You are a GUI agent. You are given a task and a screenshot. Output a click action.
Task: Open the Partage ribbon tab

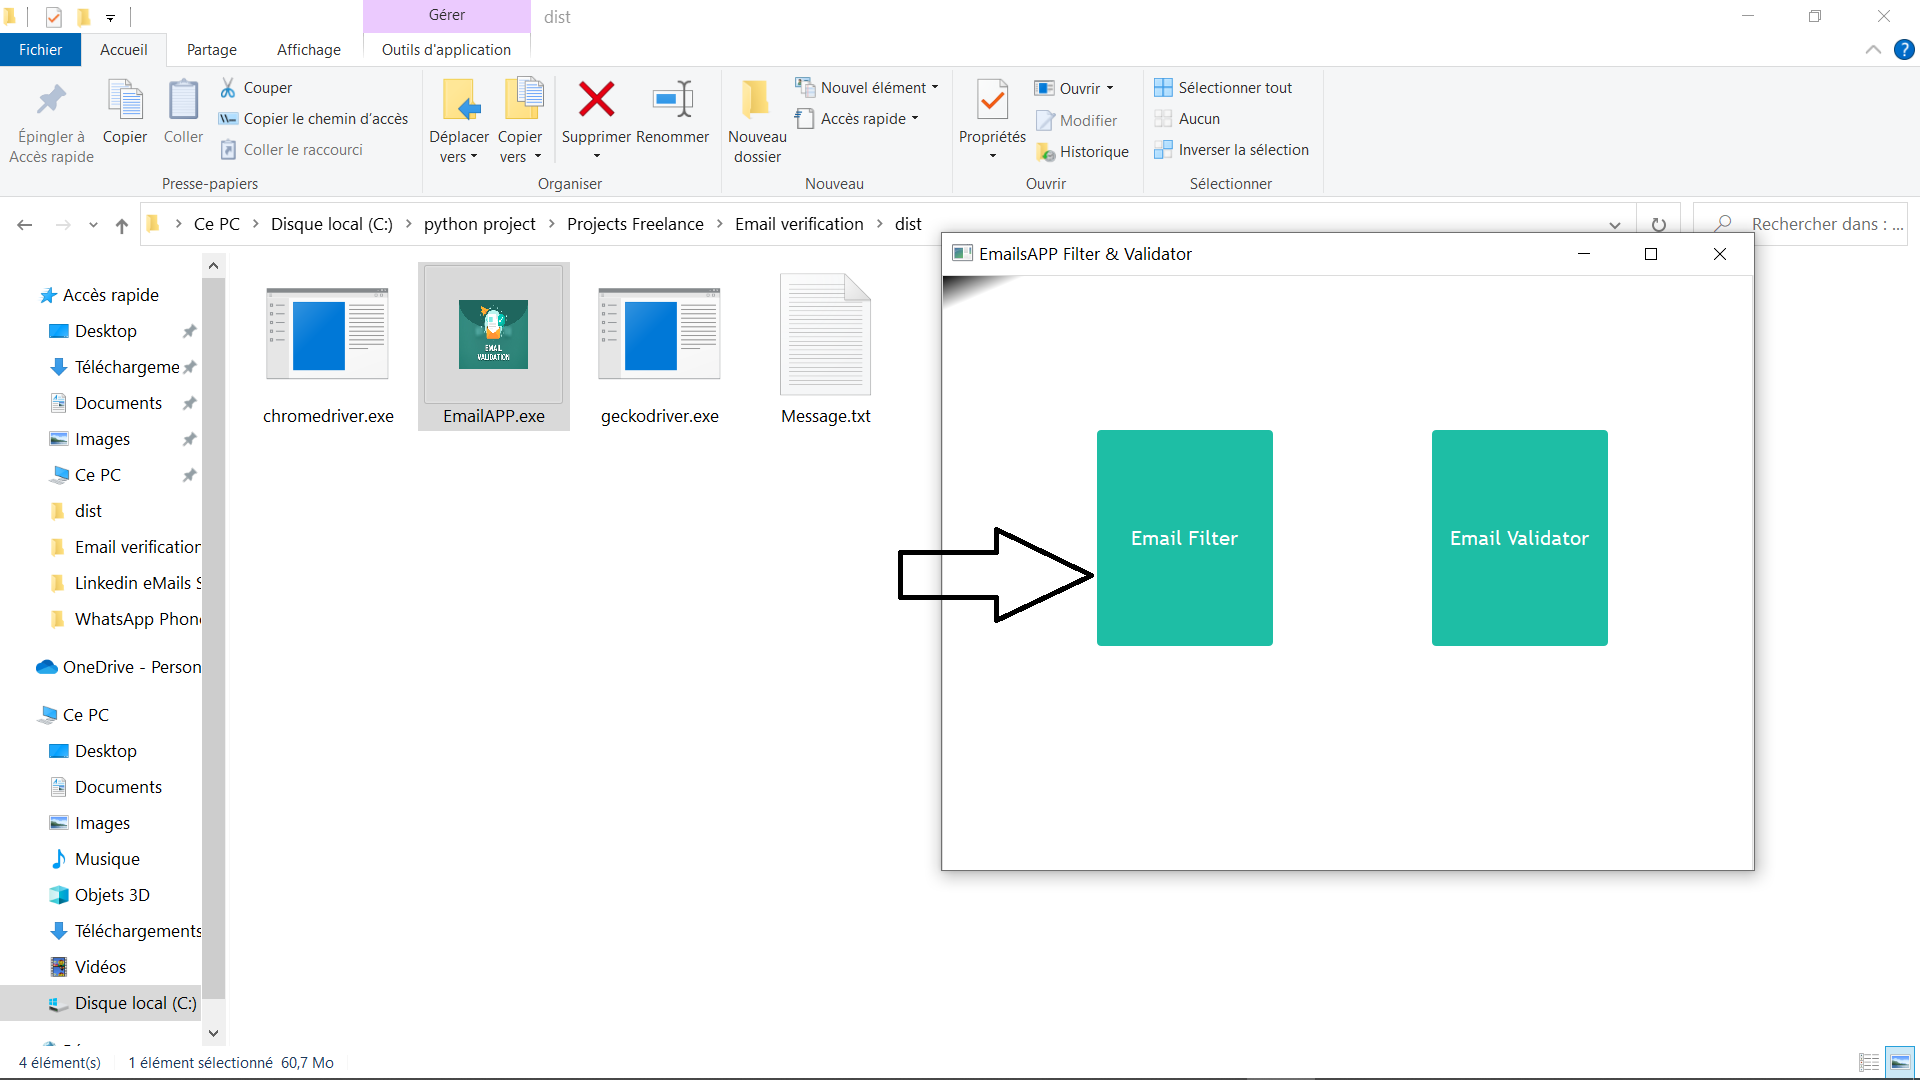(212, 50)
